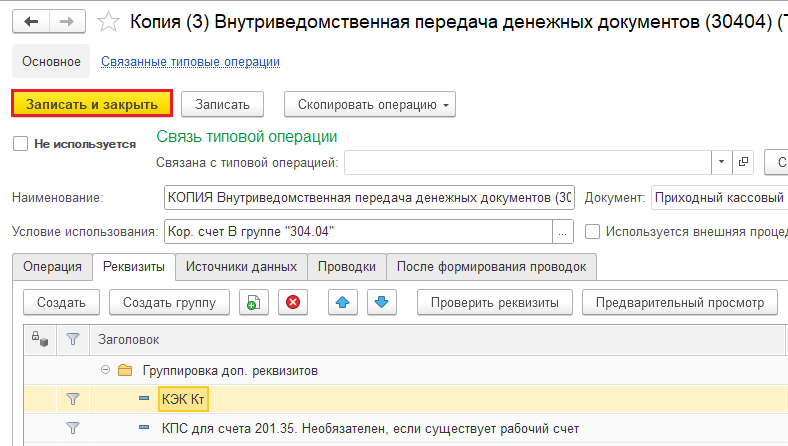Click the filter funnel icon in the table header
This screenshot has width=788, height=446.
coord(73,339)
